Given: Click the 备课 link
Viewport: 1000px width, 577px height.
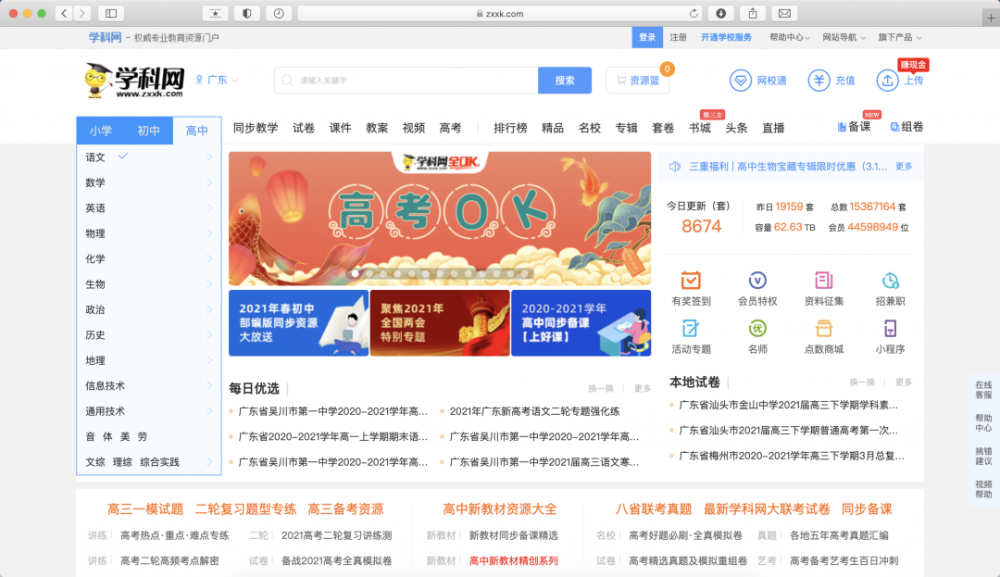Looking at the screenshot, I should click(x=854, y=127).
